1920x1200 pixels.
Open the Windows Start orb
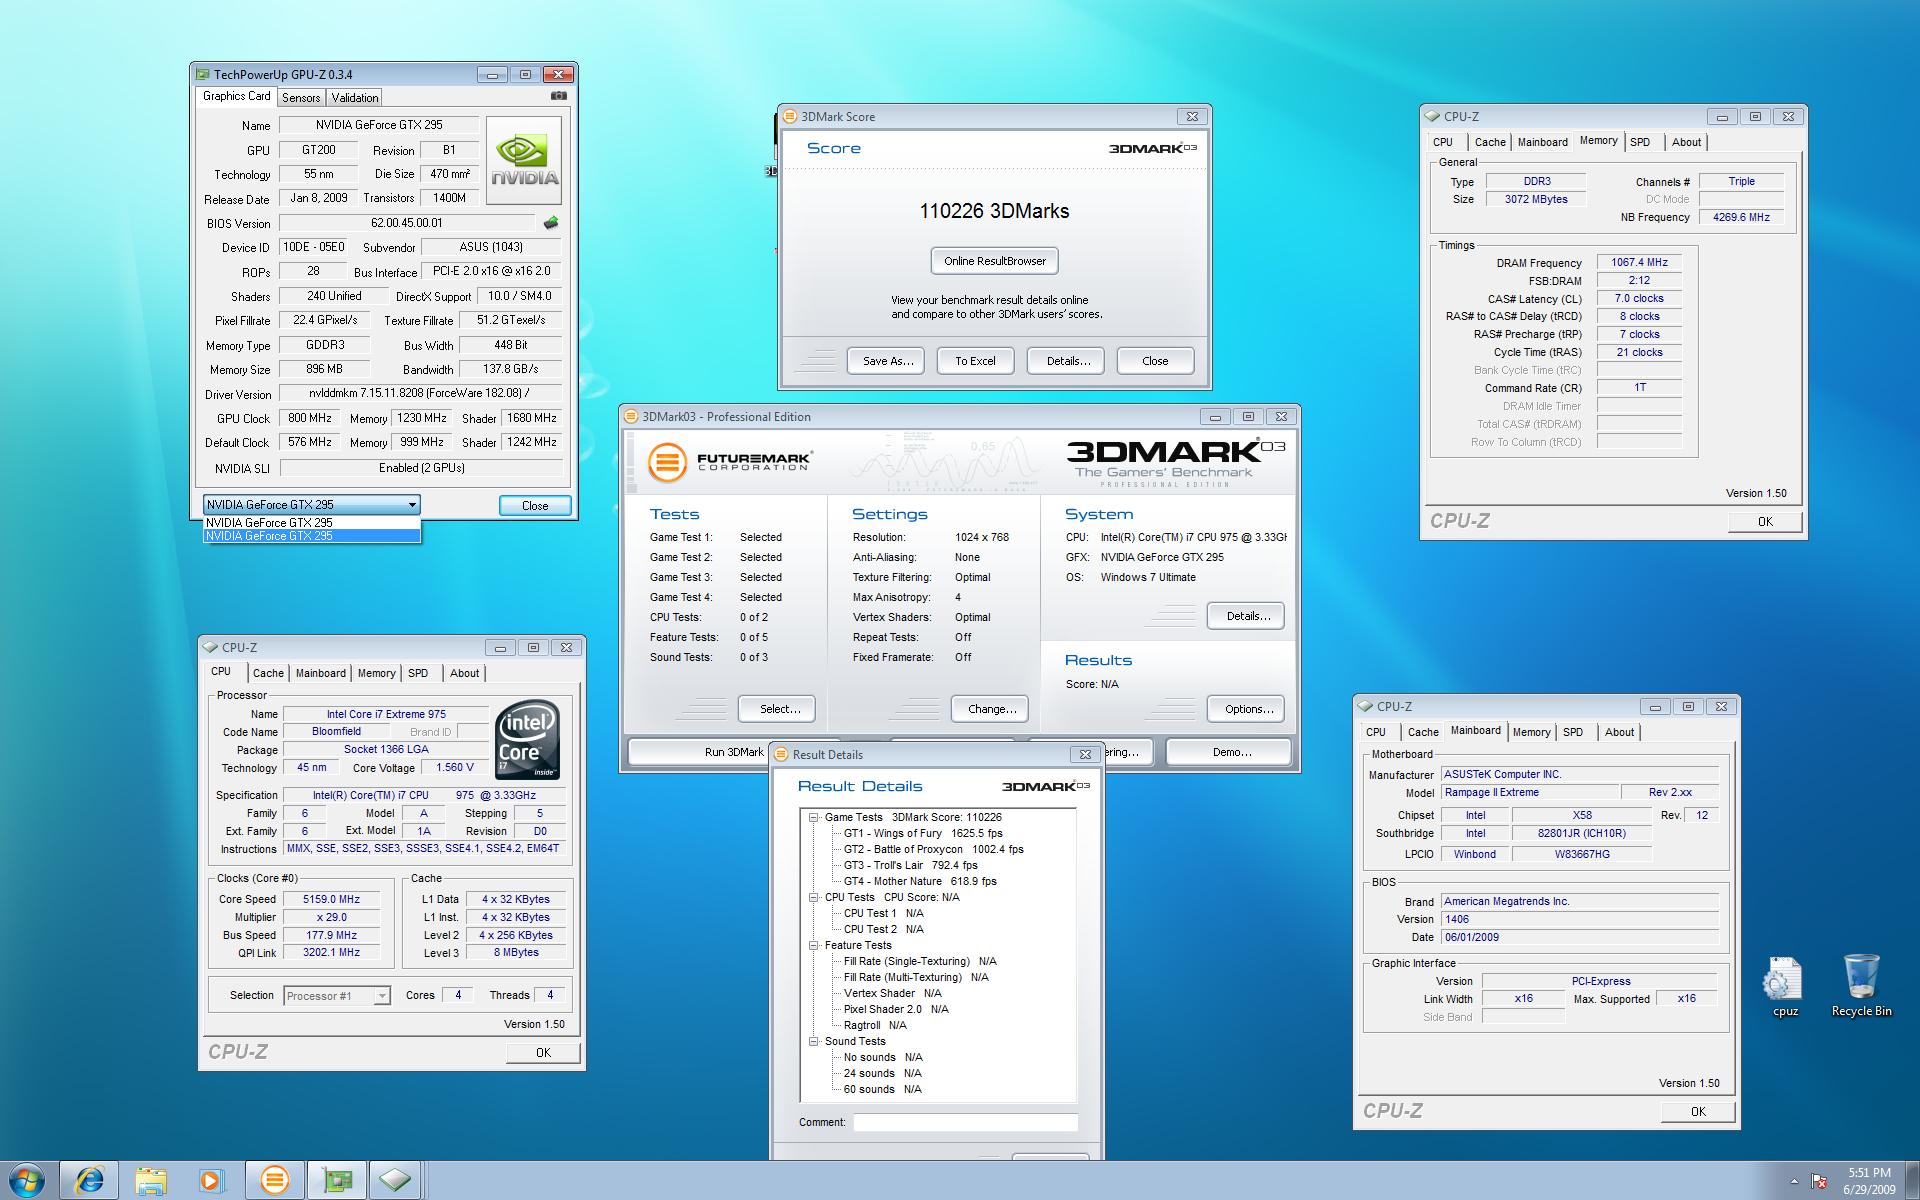click(26, 1181)
